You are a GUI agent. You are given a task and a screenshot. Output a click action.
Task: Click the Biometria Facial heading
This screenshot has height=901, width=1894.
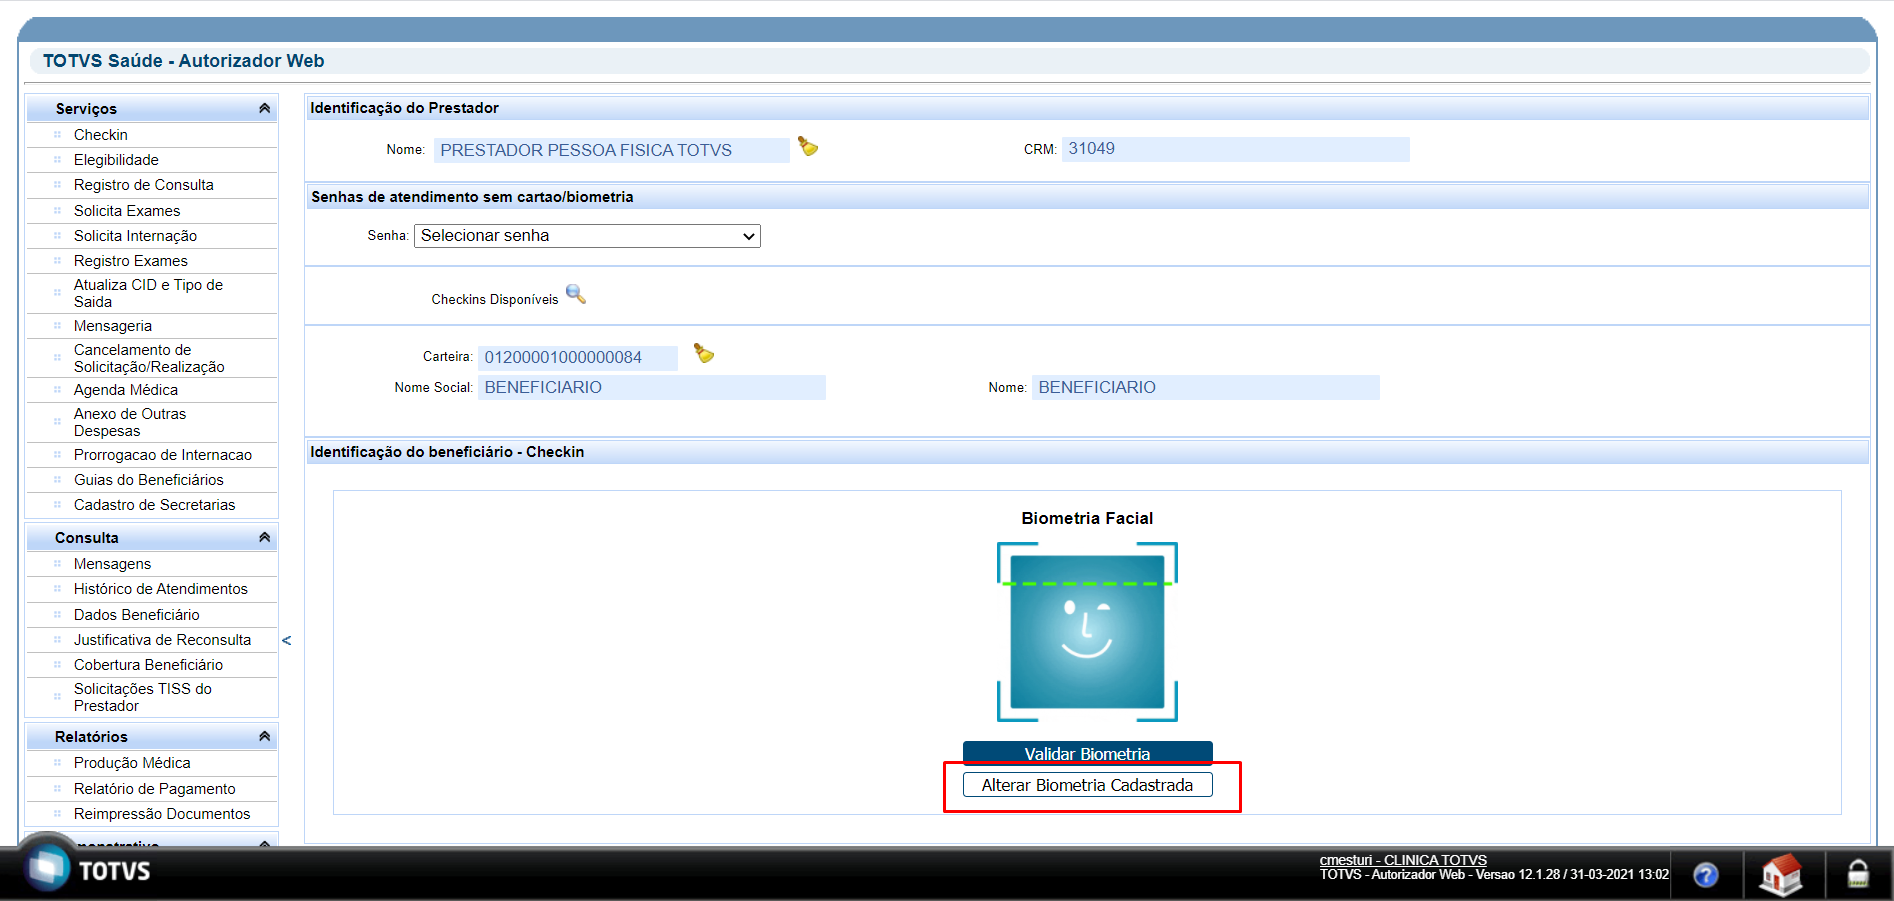click(1087, 518)
